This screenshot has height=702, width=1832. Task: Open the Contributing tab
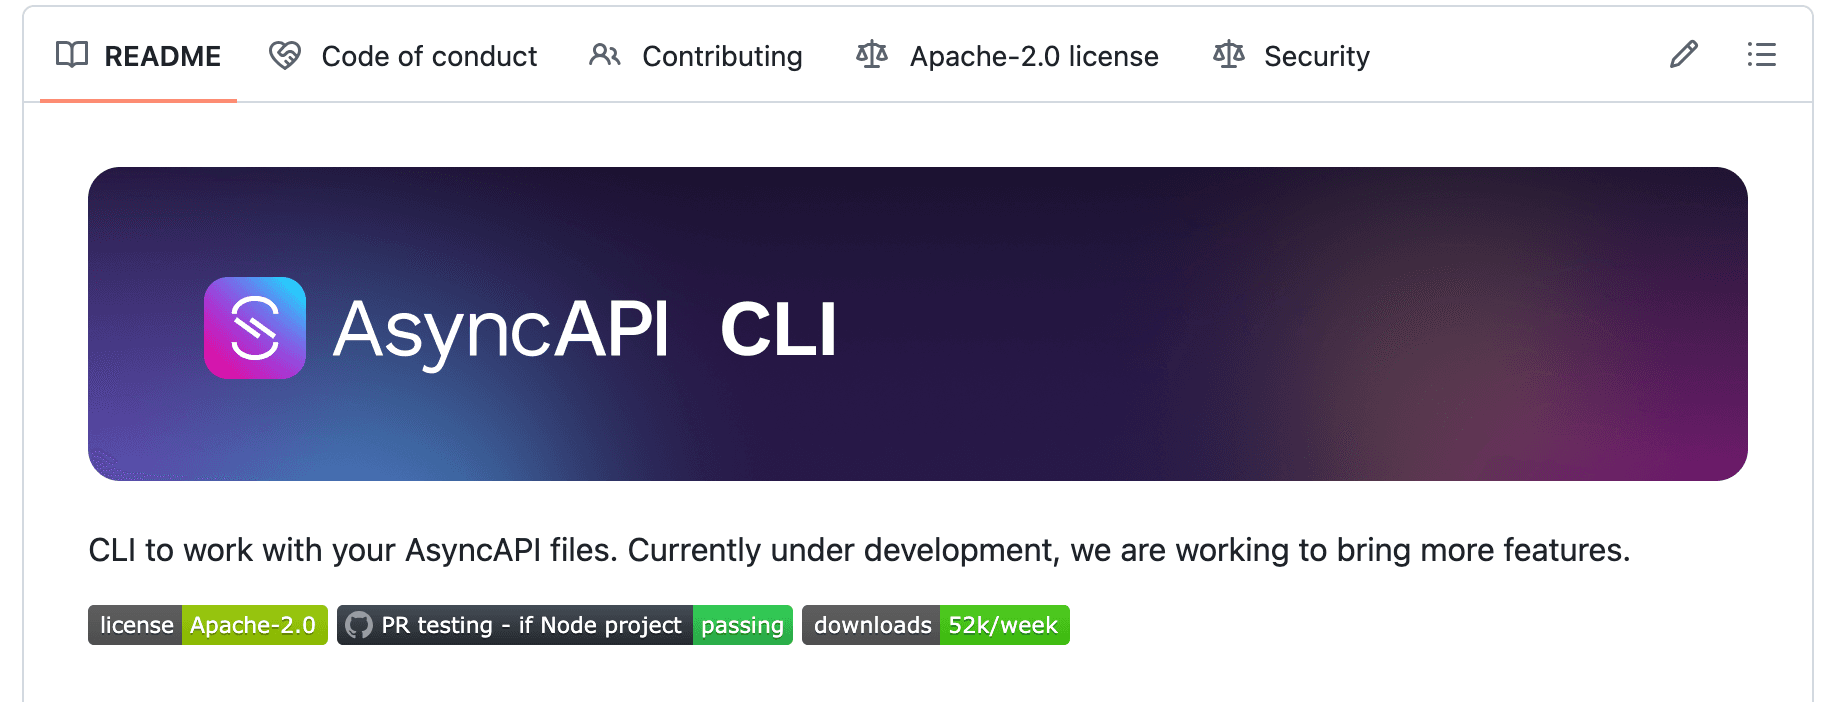(696, 56)
